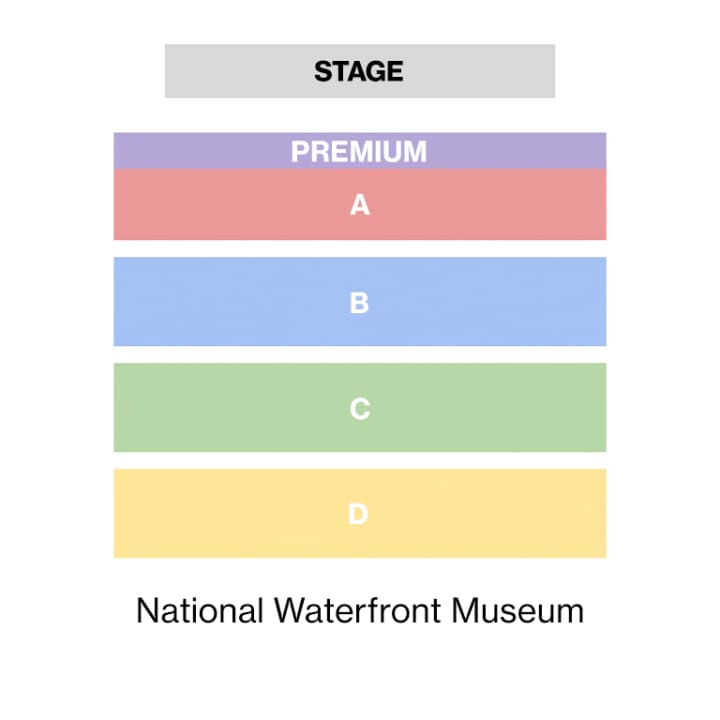Image resolution: width=720 pixels, height=720 pixels.
Task: Select the red section A seating area
Action: tap(360, 204)
